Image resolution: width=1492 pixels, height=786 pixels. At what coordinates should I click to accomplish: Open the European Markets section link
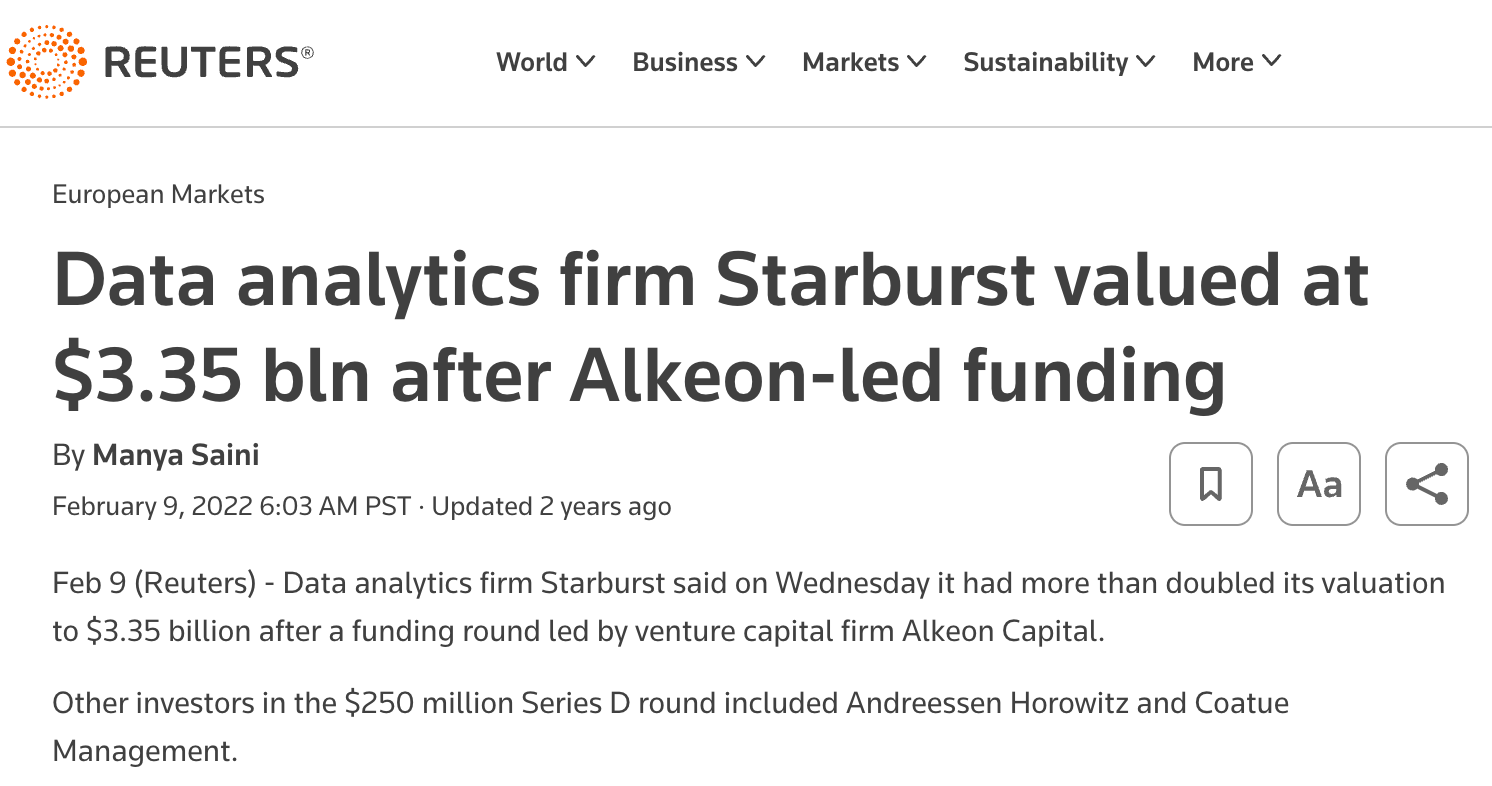[158, 194]
